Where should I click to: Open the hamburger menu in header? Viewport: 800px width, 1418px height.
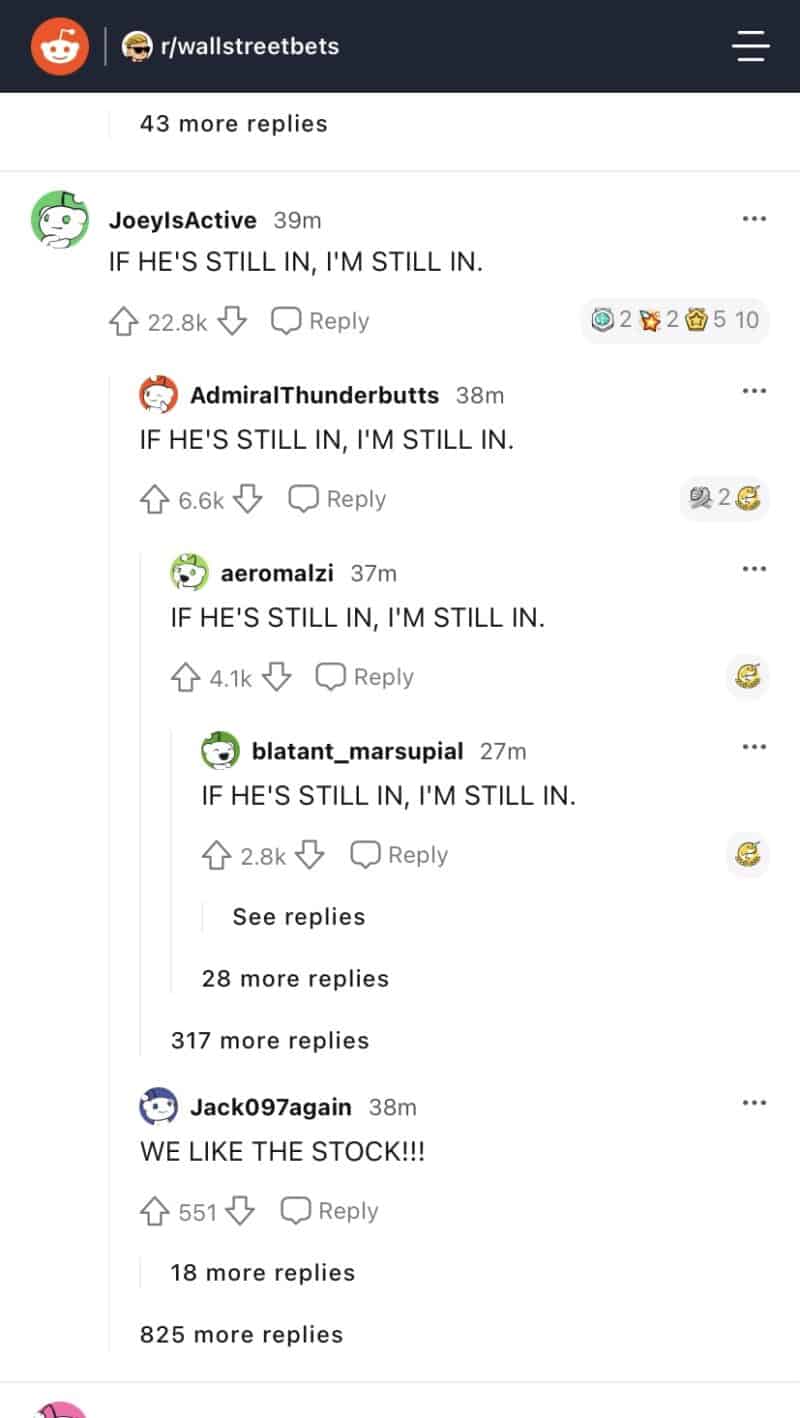click(x=750, y=46)
